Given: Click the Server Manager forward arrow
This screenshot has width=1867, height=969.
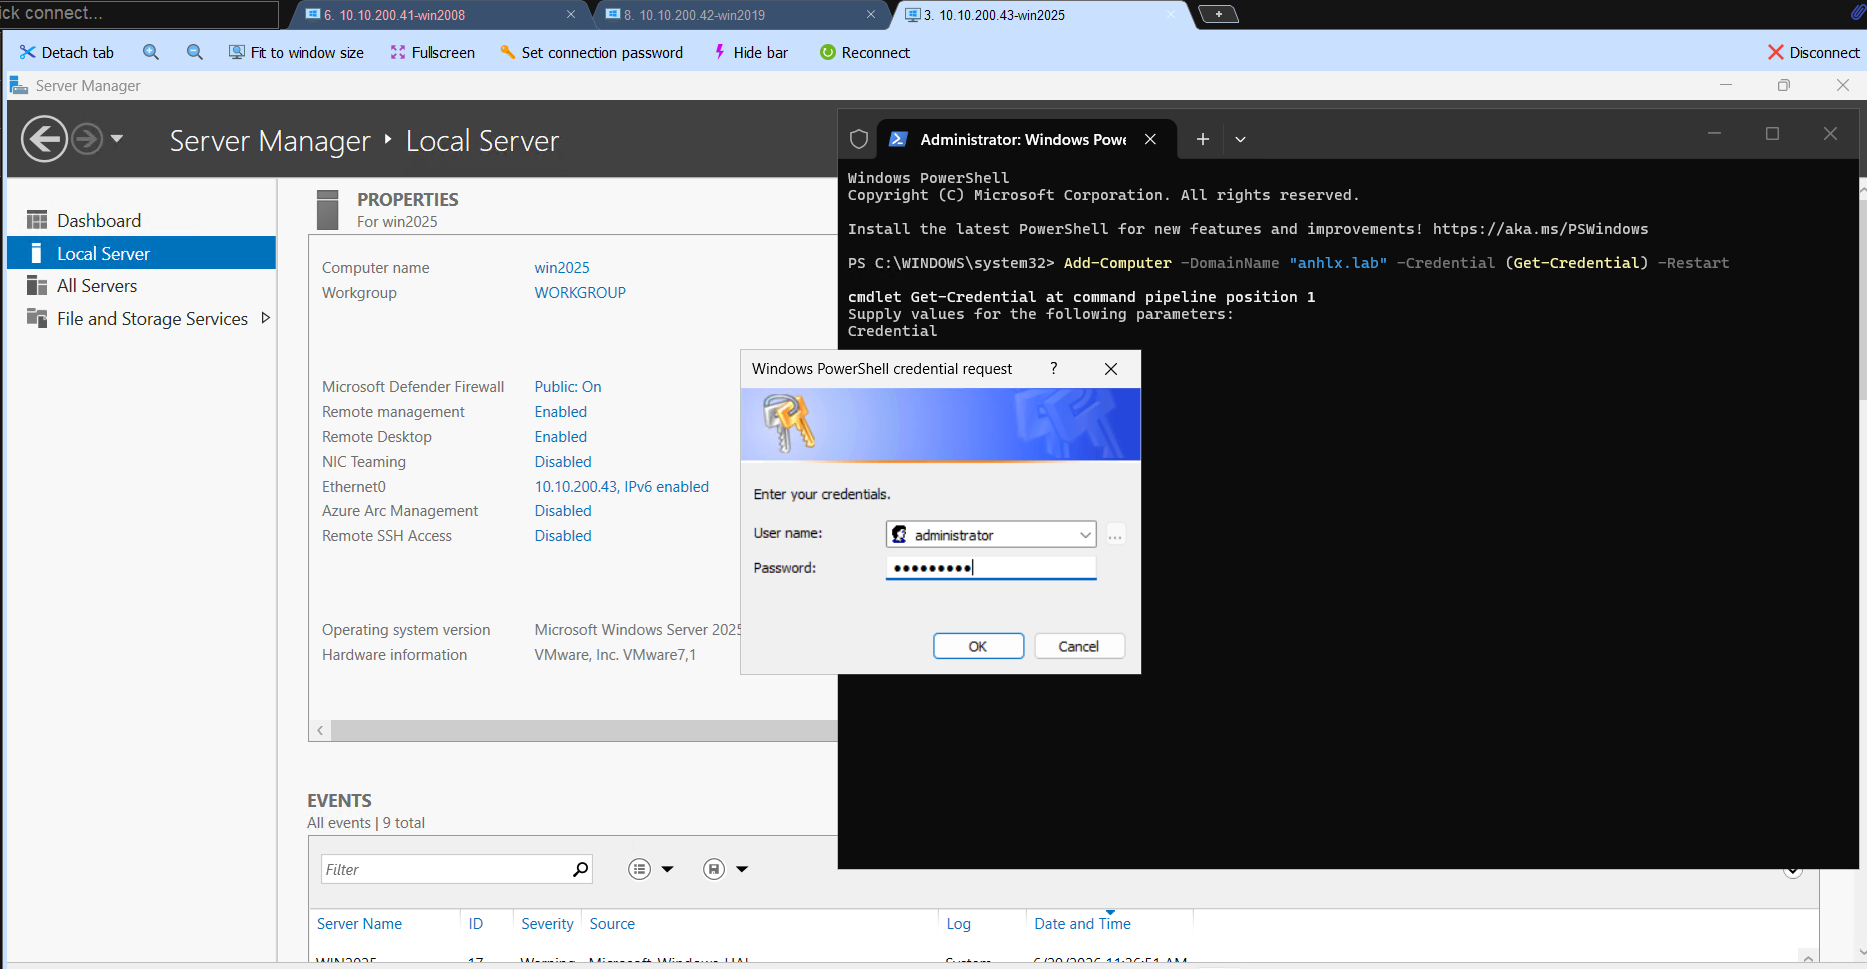Looking at the screenshot, I should click(x=87, y=138).
